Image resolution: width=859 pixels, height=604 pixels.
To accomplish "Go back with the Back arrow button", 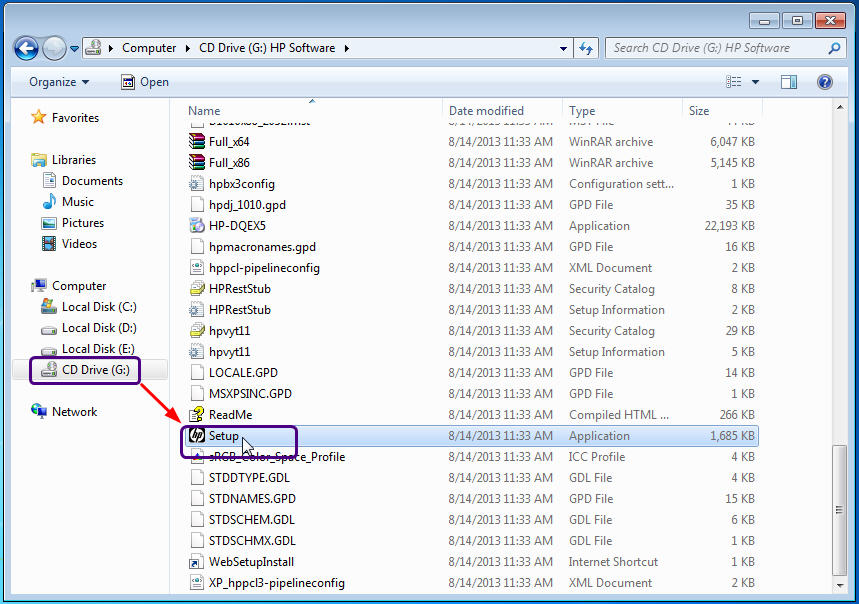I will 26,48.
